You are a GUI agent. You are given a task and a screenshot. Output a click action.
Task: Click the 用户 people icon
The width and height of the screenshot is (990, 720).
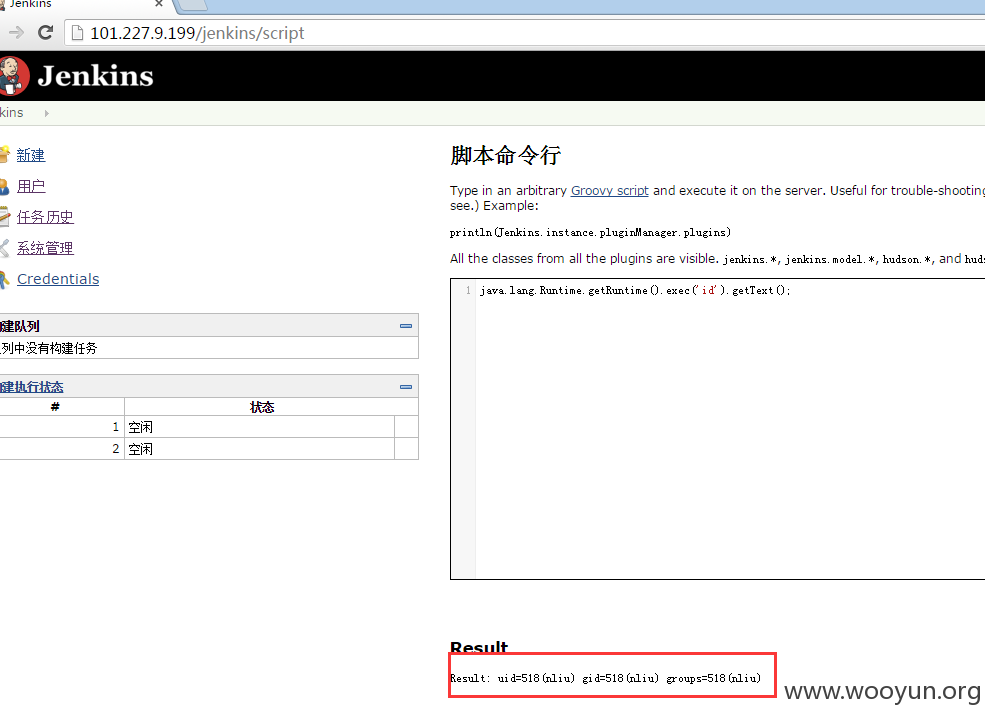click(x=4, y=186)
